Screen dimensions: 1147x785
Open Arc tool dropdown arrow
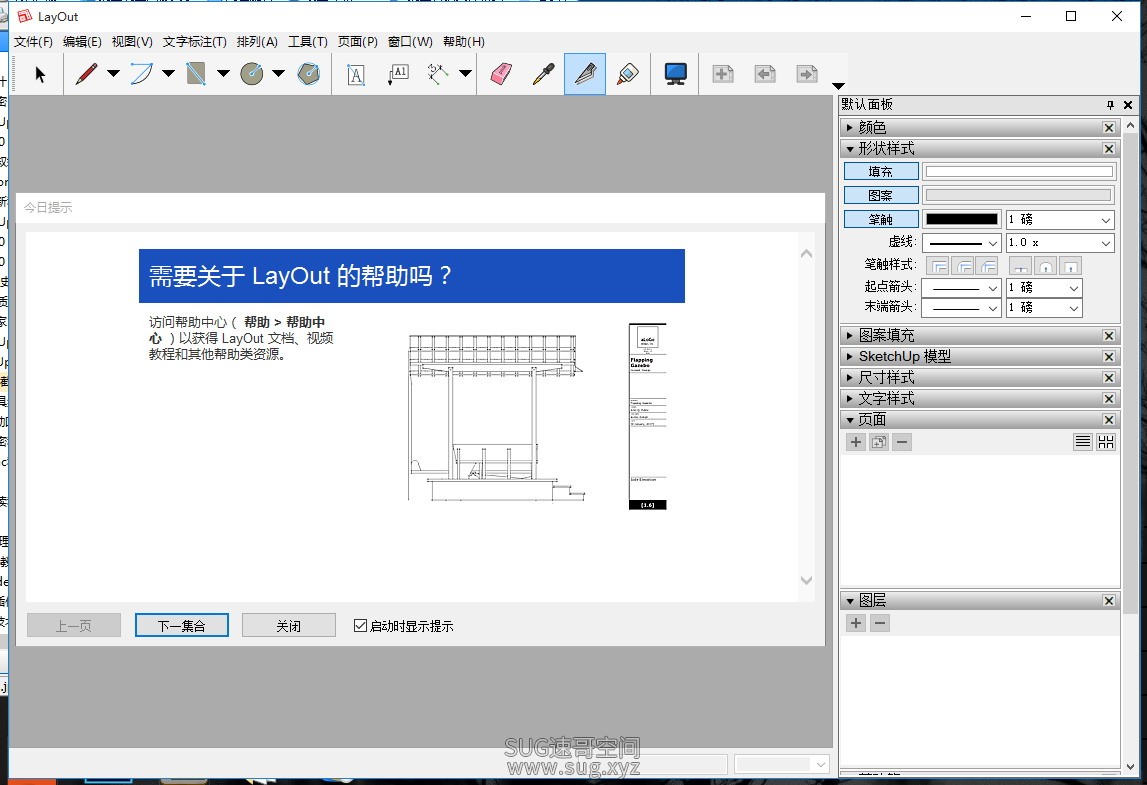pyautogui.click(x=168, y=73)
